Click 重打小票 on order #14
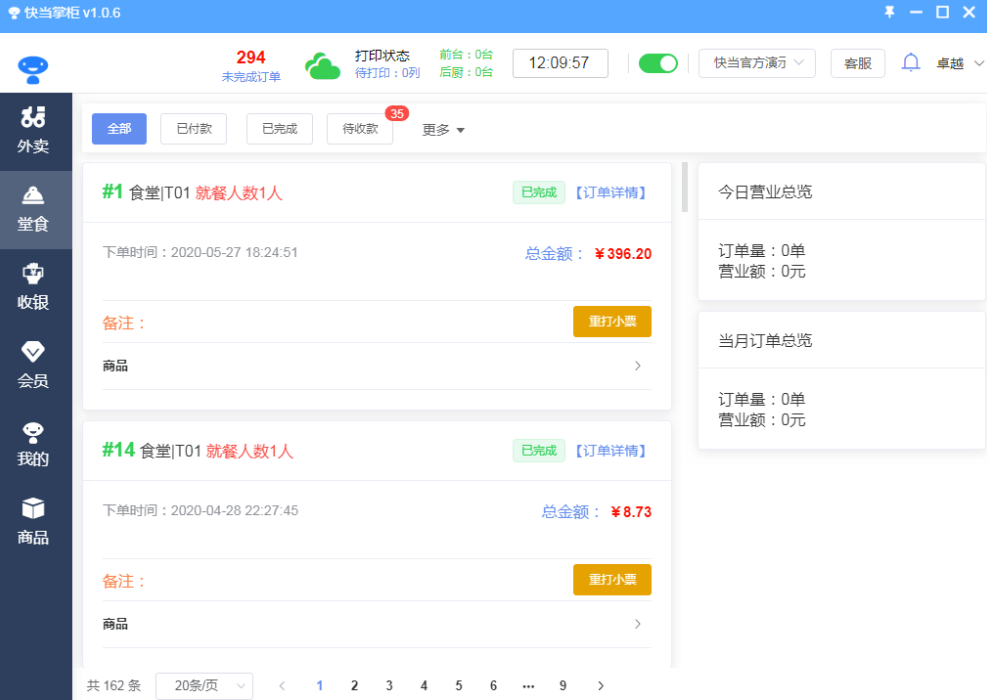This screenshot has height=700, width=987. tap(612, 579)
